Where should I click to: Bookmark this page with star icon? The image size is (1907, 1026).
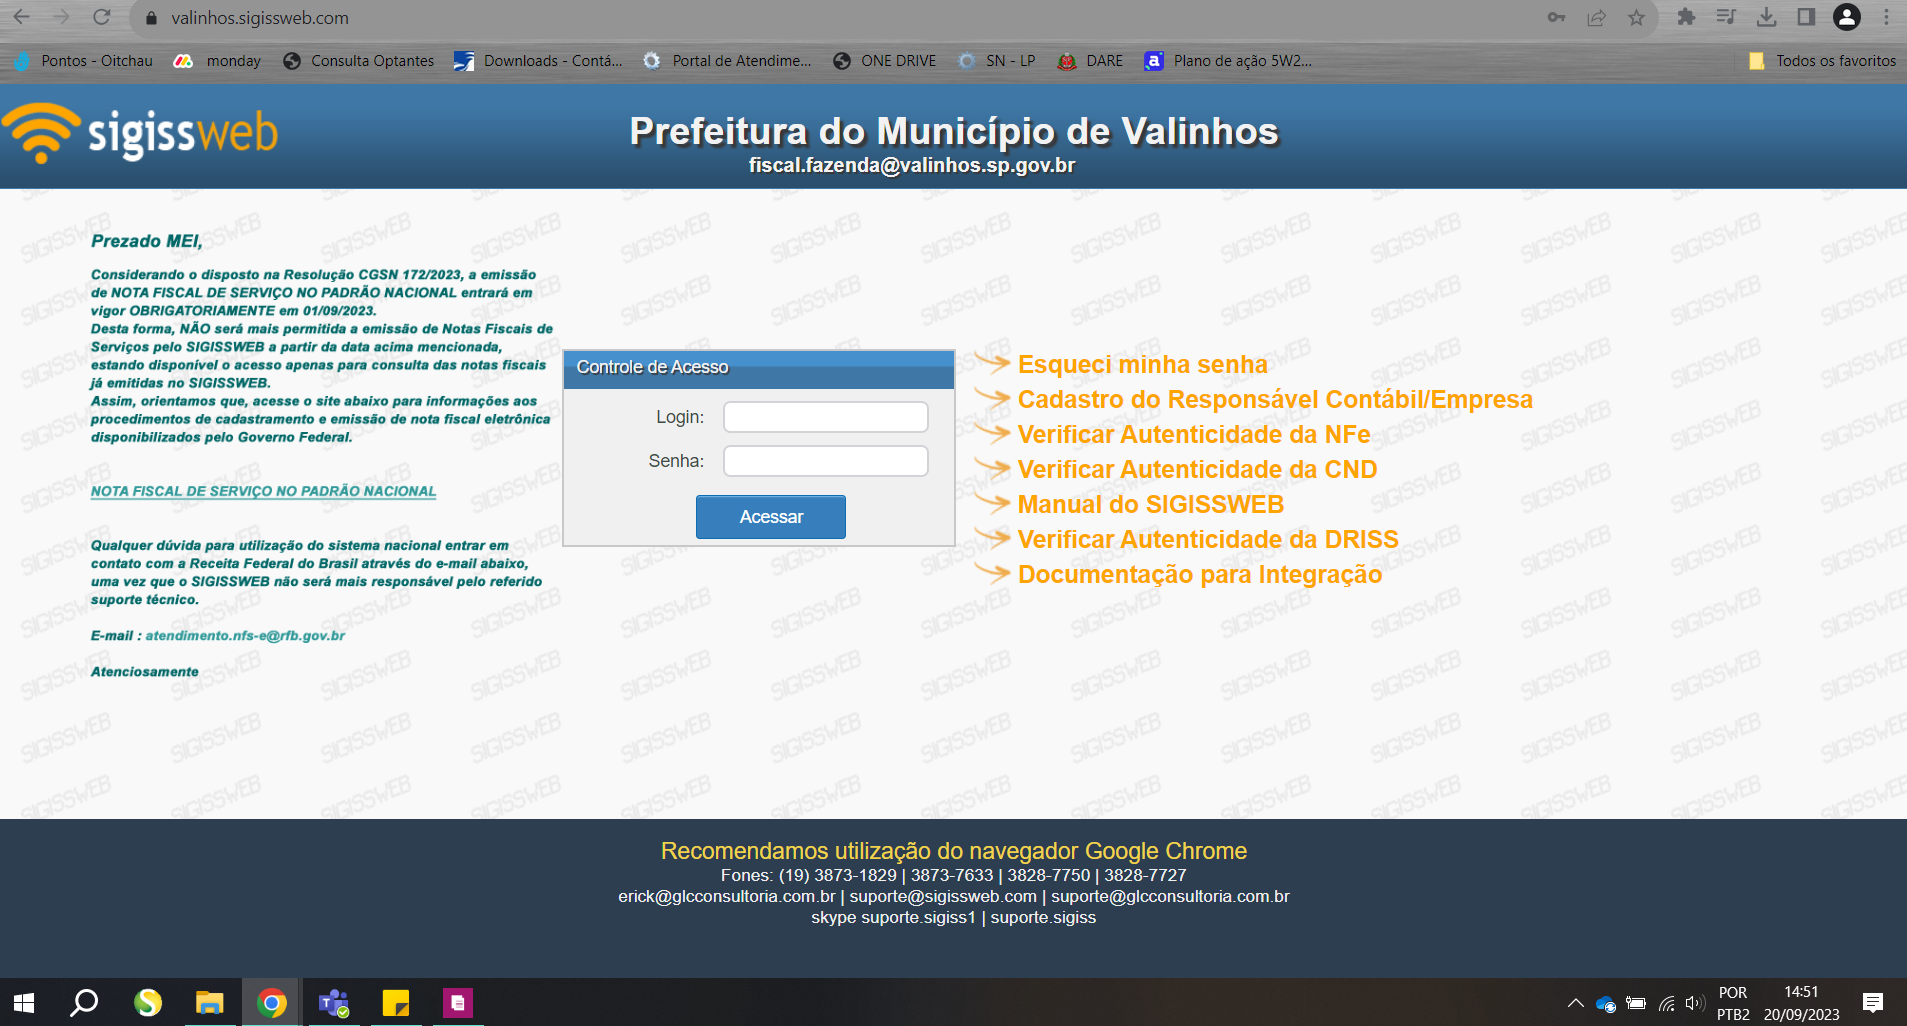[1636, 17]
